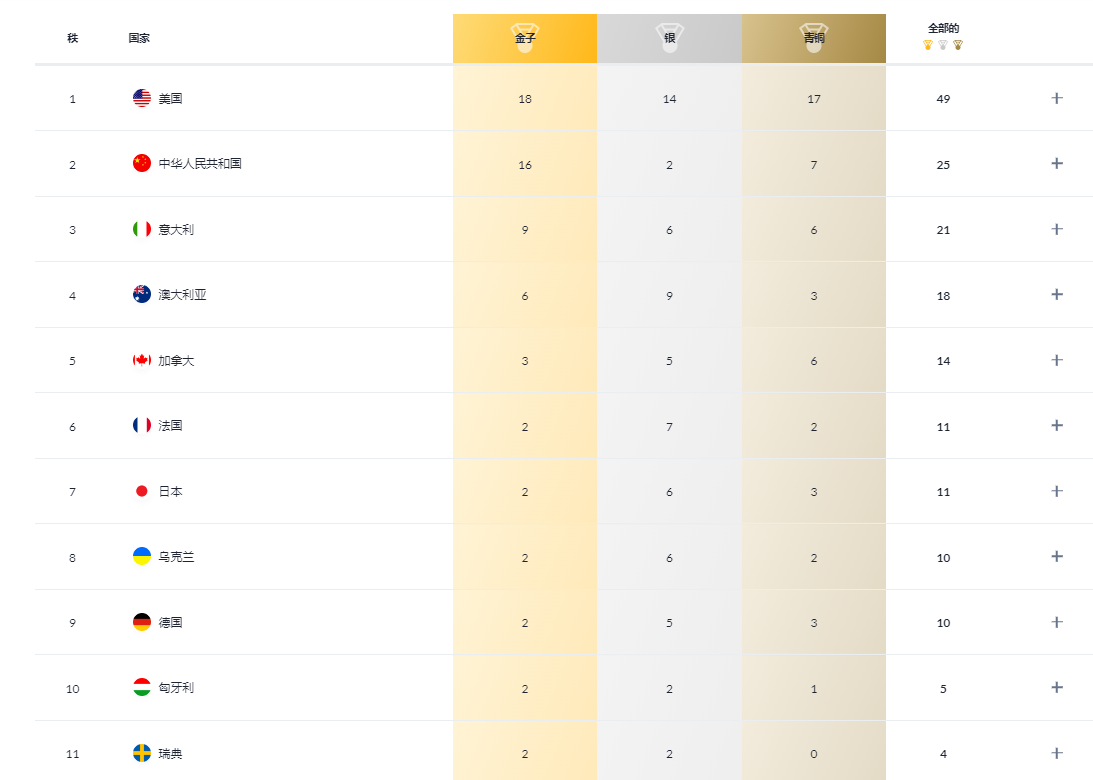
Task: Click the Japan flag icon
Action: coord(142,491)
